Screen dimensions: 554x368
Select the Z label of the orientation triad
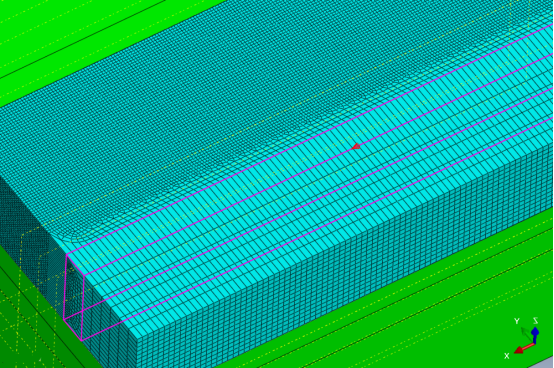pyautogui.click(x=535, y=321)
